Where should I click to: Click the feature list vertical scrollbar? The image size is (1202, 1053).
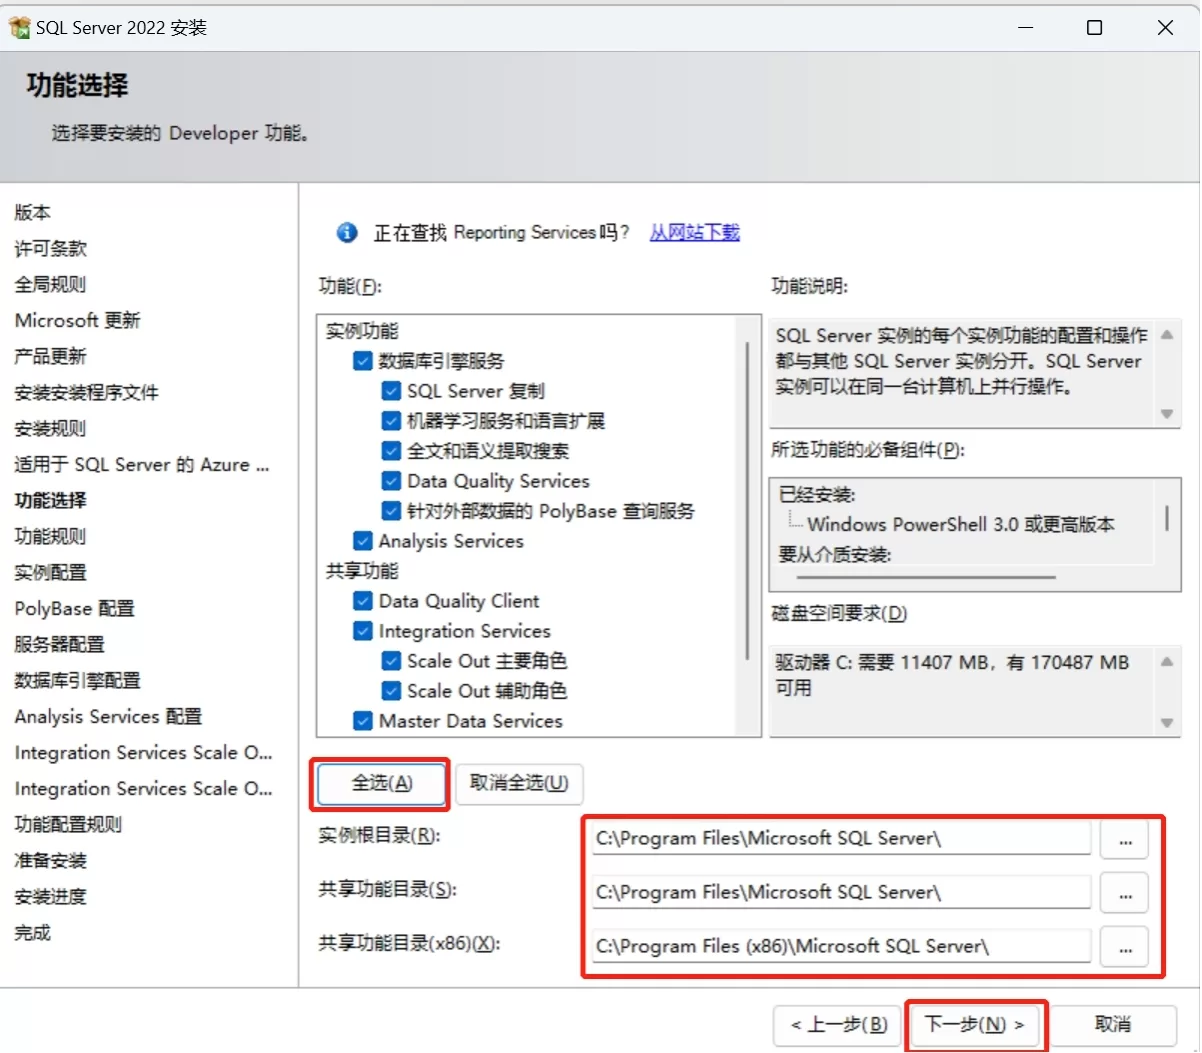pyautogui.click(x=747, y=500)
